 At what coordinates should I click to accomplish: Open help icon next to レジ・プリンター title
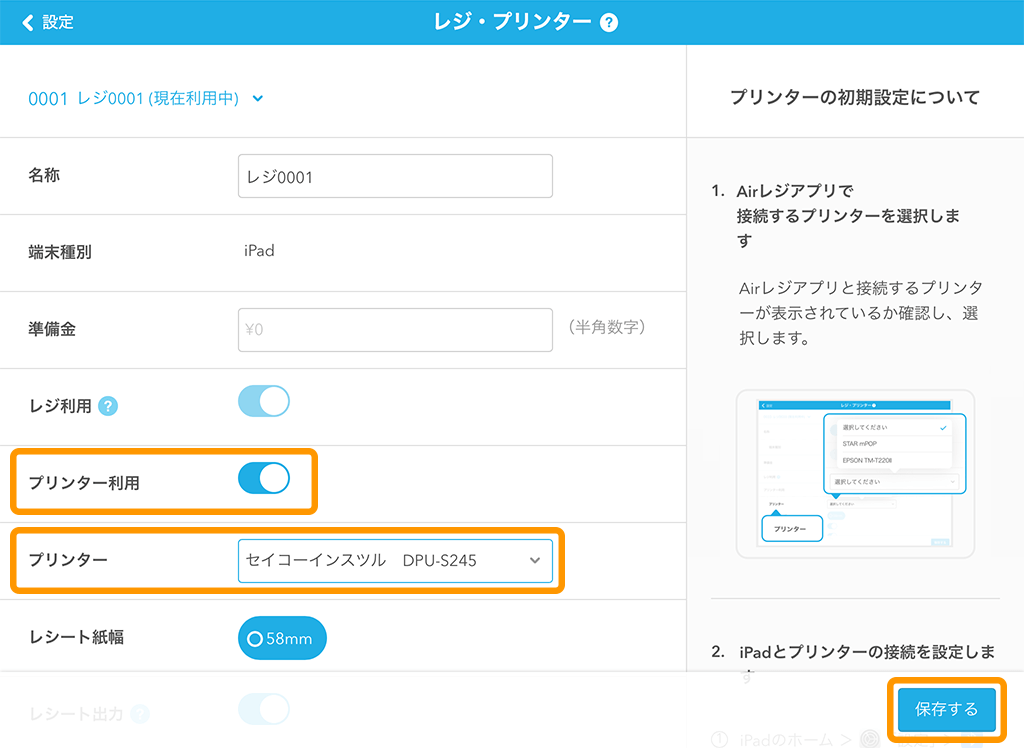[609, 23]
